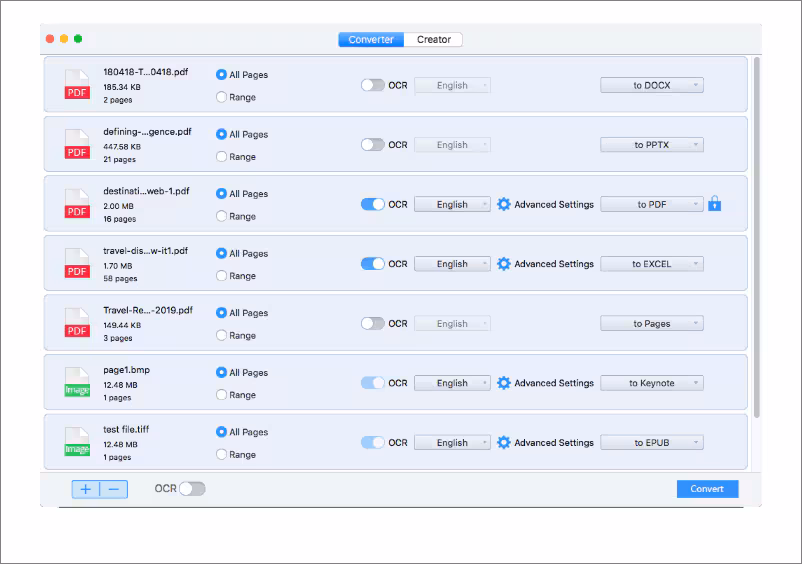The width and height of the screenshot is (802, 564).
Task: Click the blue lock icon beside to PDF
Action: coord(714,204)
